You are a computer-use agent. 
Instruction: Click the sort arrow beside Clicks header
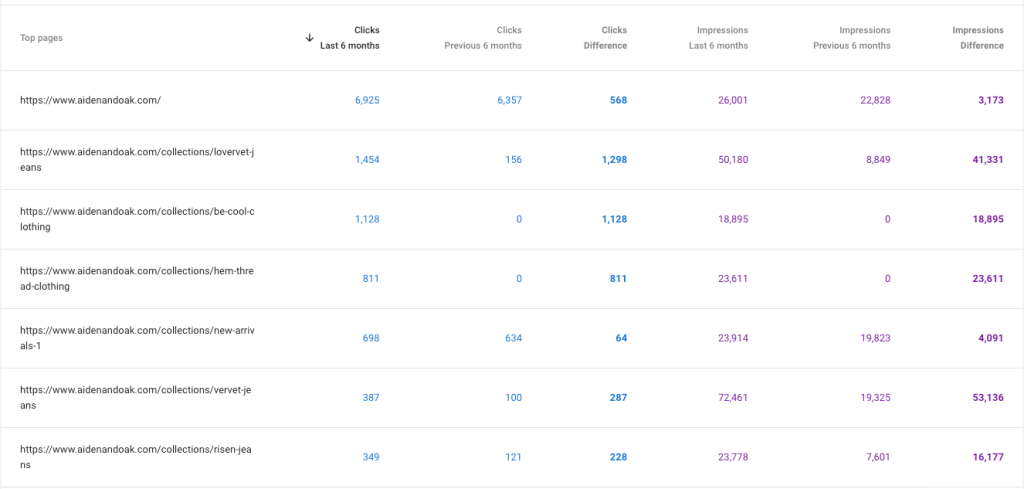click(x=310, y=38)
